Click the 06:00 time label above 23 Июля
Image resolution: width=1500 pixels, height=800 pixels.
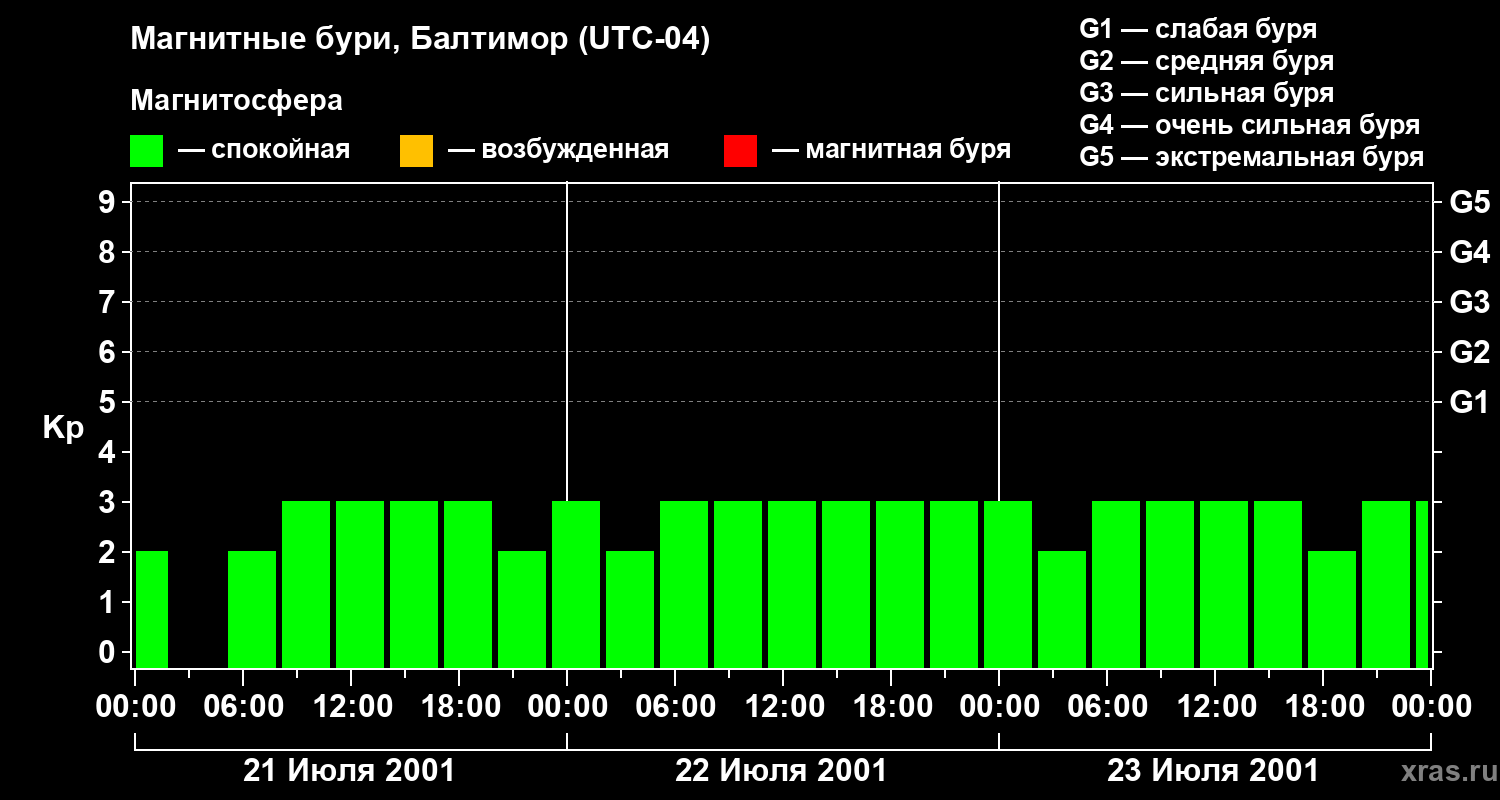(1107, 707)
